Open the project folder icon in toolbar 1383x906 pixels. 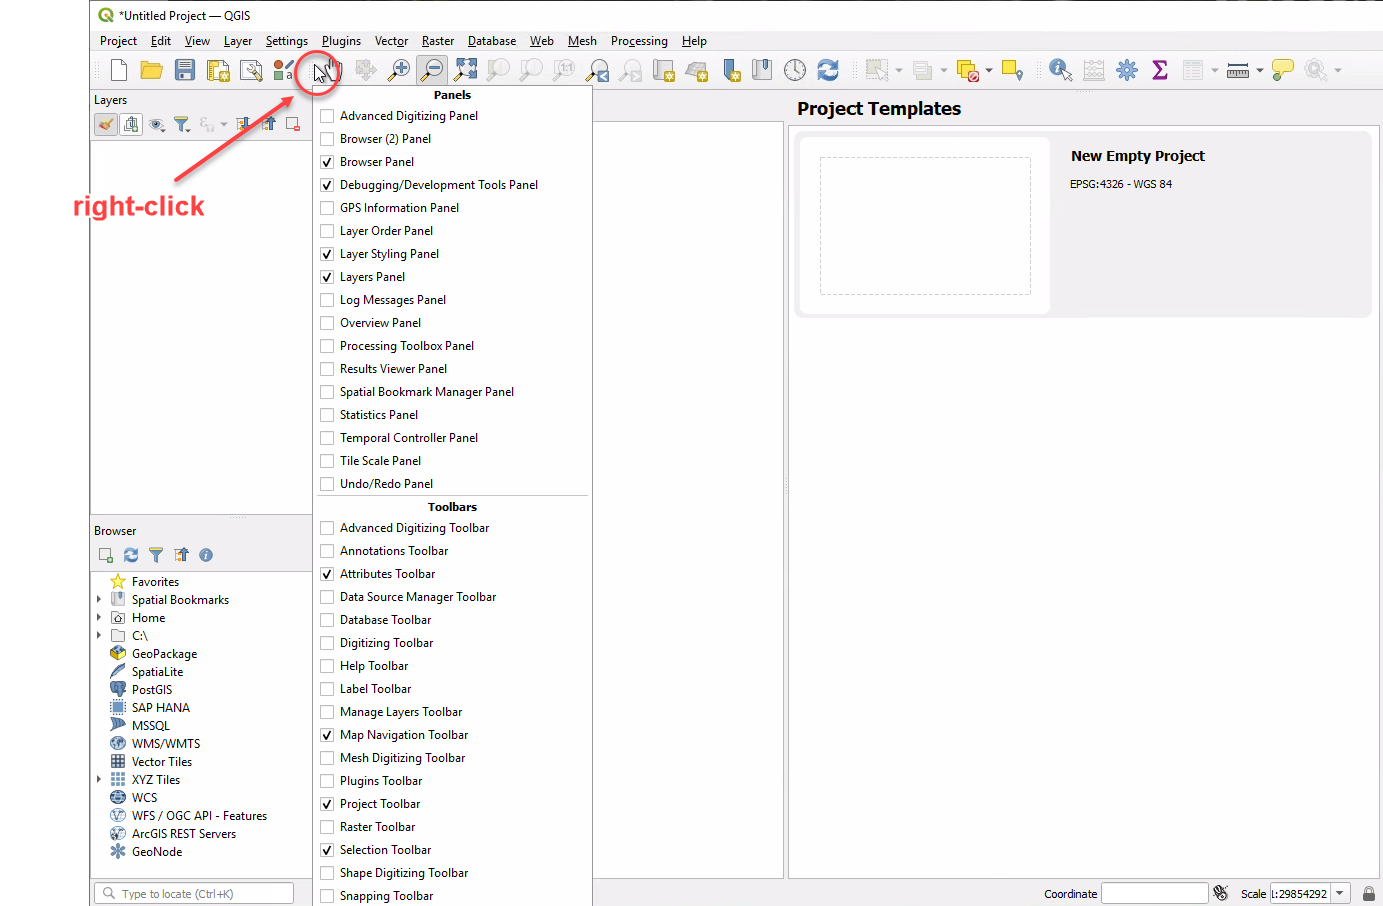(x=152, y=70)
